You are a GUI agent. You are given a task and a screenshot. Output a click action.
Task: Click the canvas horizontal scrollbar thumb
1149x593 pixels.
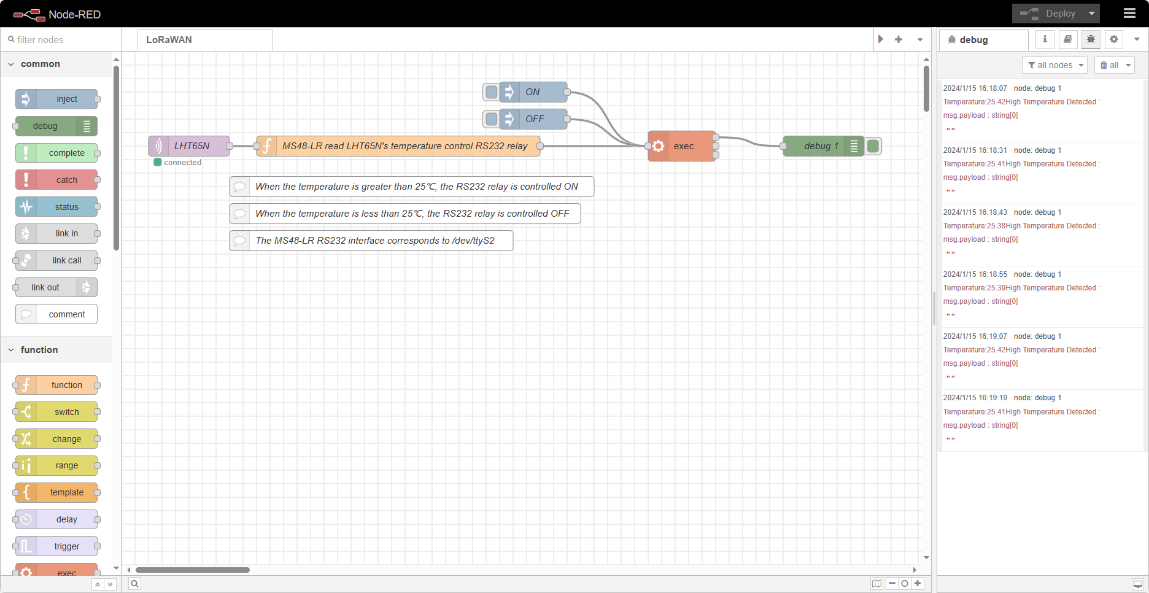pos(193,570)
